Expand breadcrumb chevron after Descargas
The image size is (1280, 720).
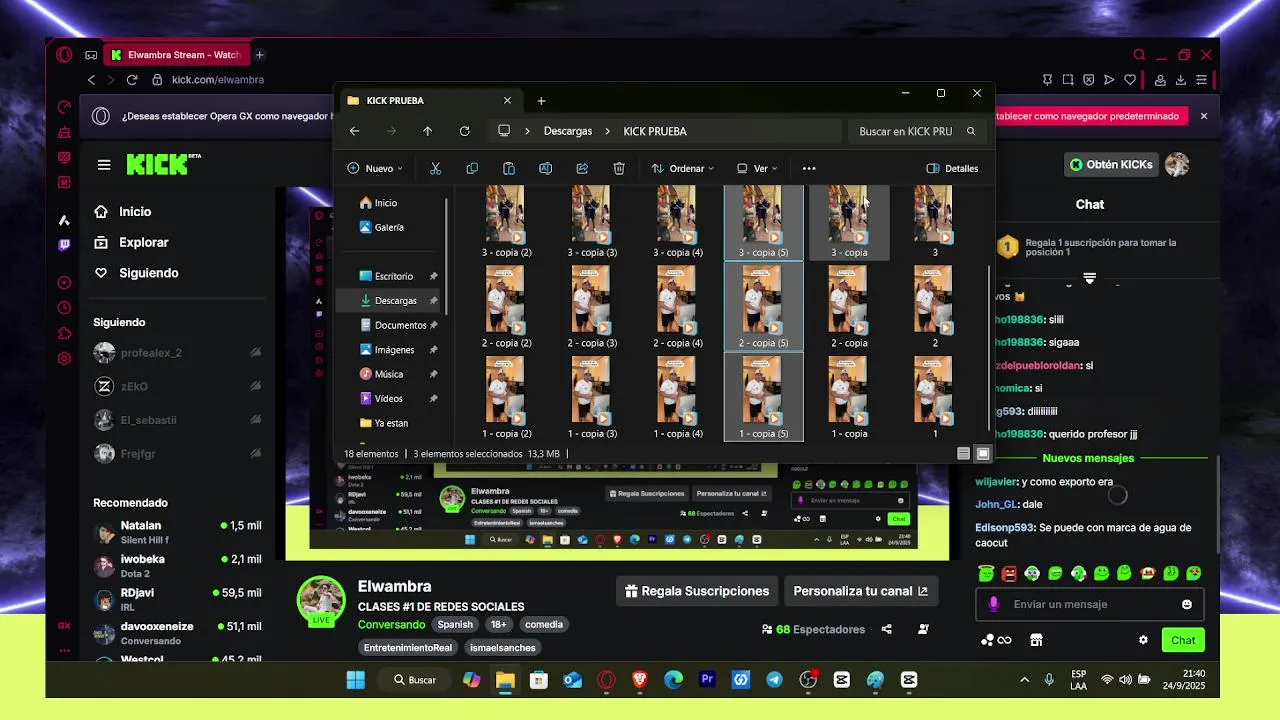coord(609,131)
